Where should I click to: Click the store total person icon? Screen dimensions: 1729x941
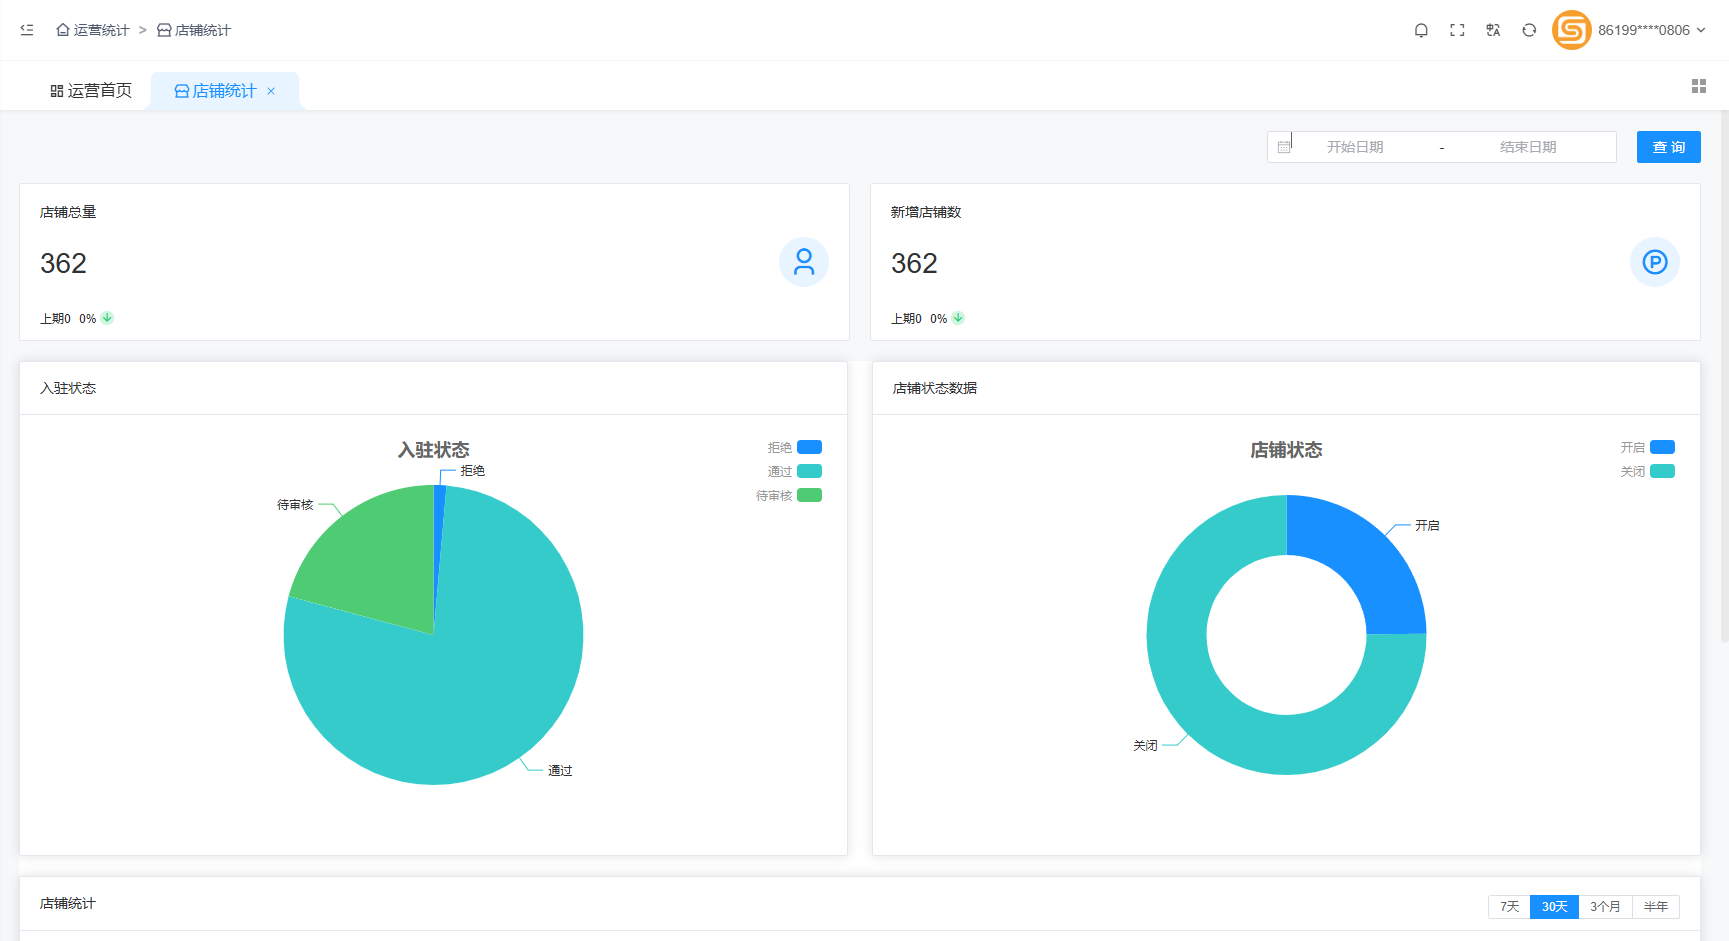click(803, 262)
